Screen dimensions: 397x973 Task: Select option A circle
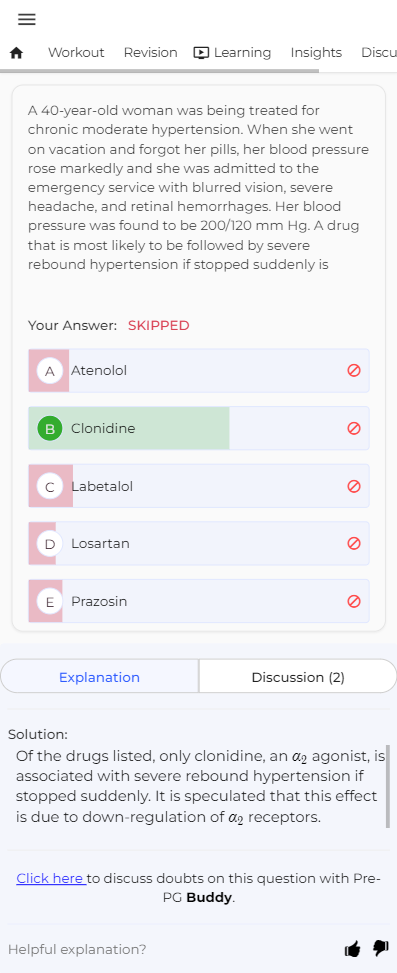click(50, 371)
